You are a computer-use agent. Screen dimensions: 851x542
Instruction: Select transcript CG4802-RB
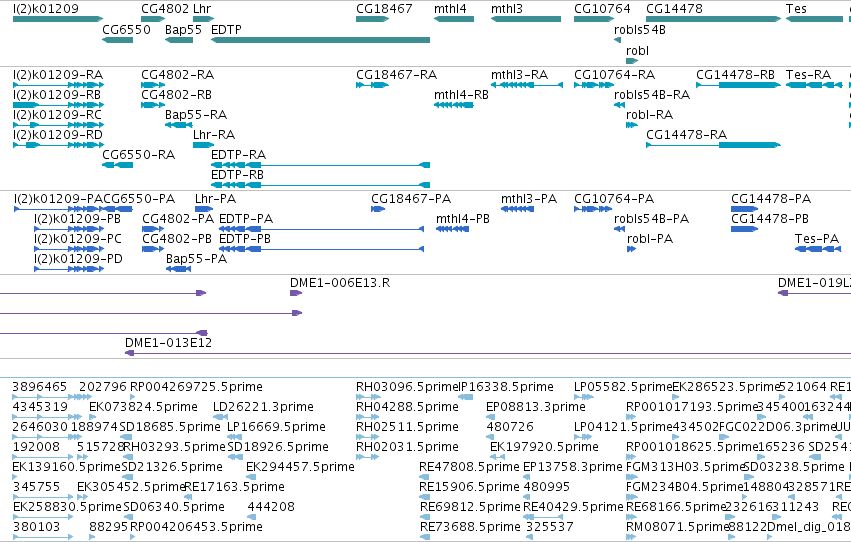coord(176,94)
